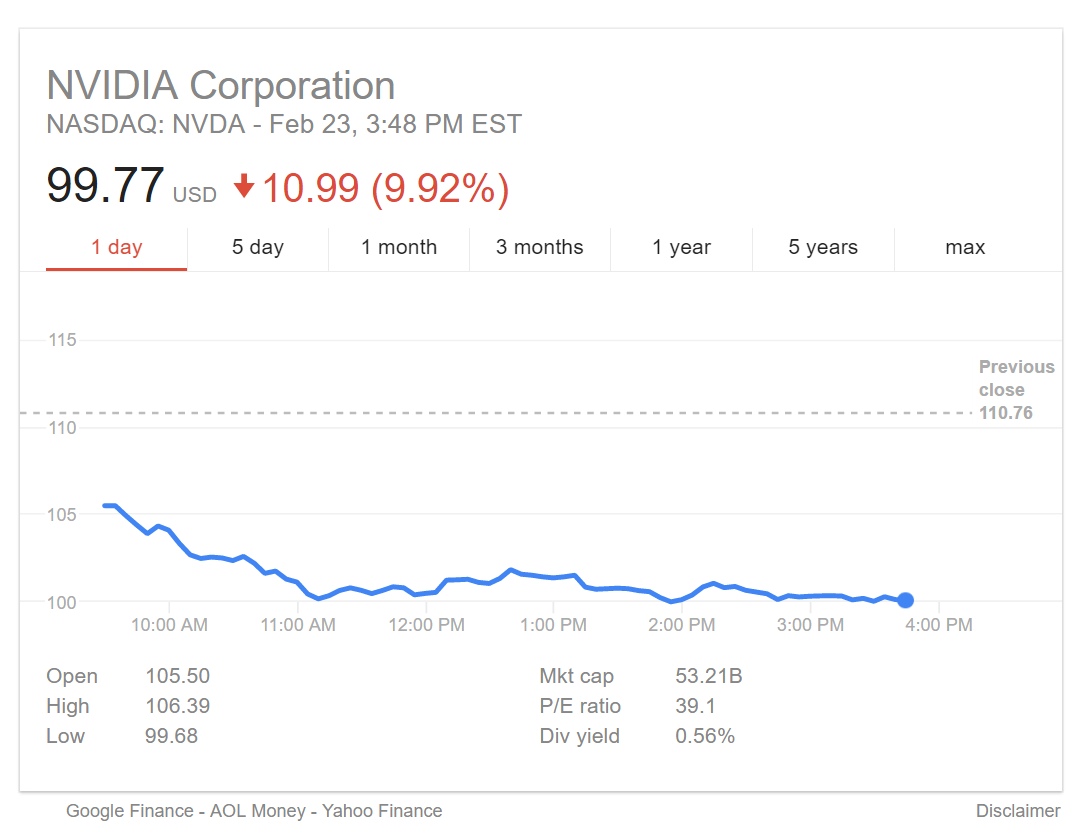Click the Previous close 110.76 label
Image resolution: width=1085 pixels, height=838 pixels.
coord(1015,390)
